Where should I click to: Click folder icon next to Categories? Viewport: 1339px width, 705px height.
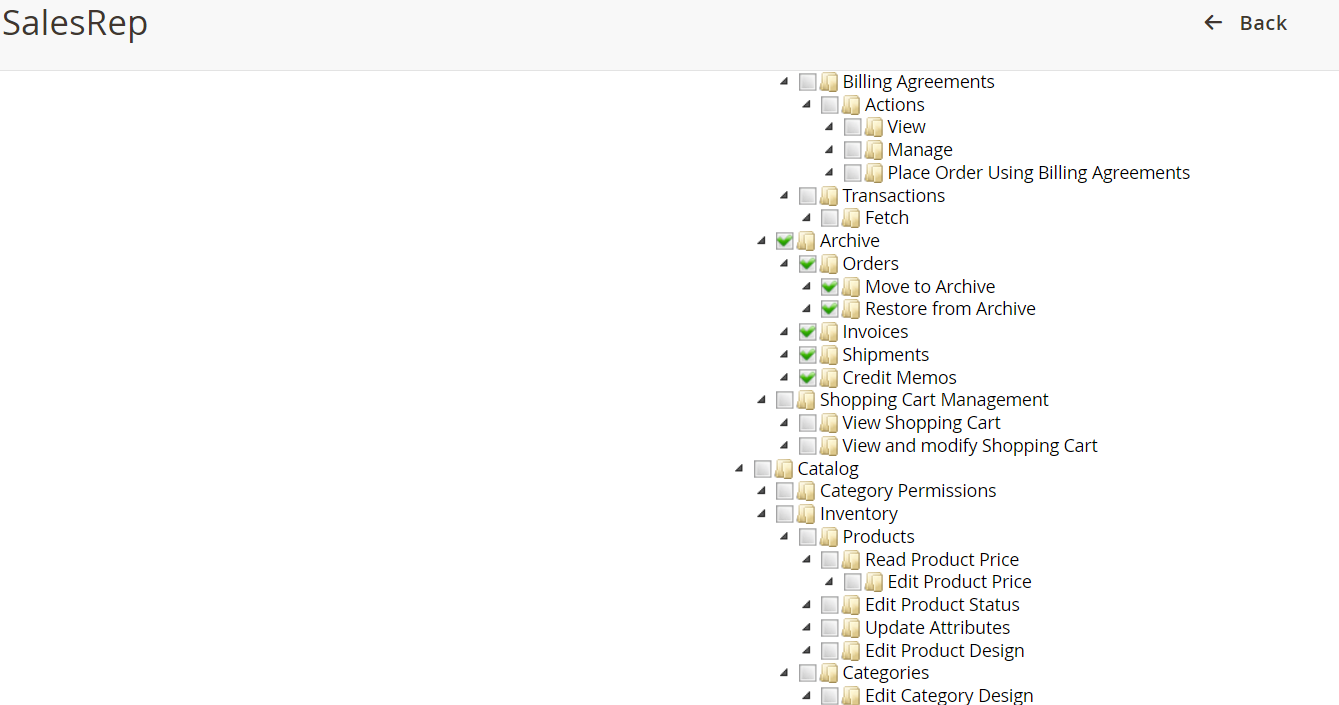[x=829, y=673]
